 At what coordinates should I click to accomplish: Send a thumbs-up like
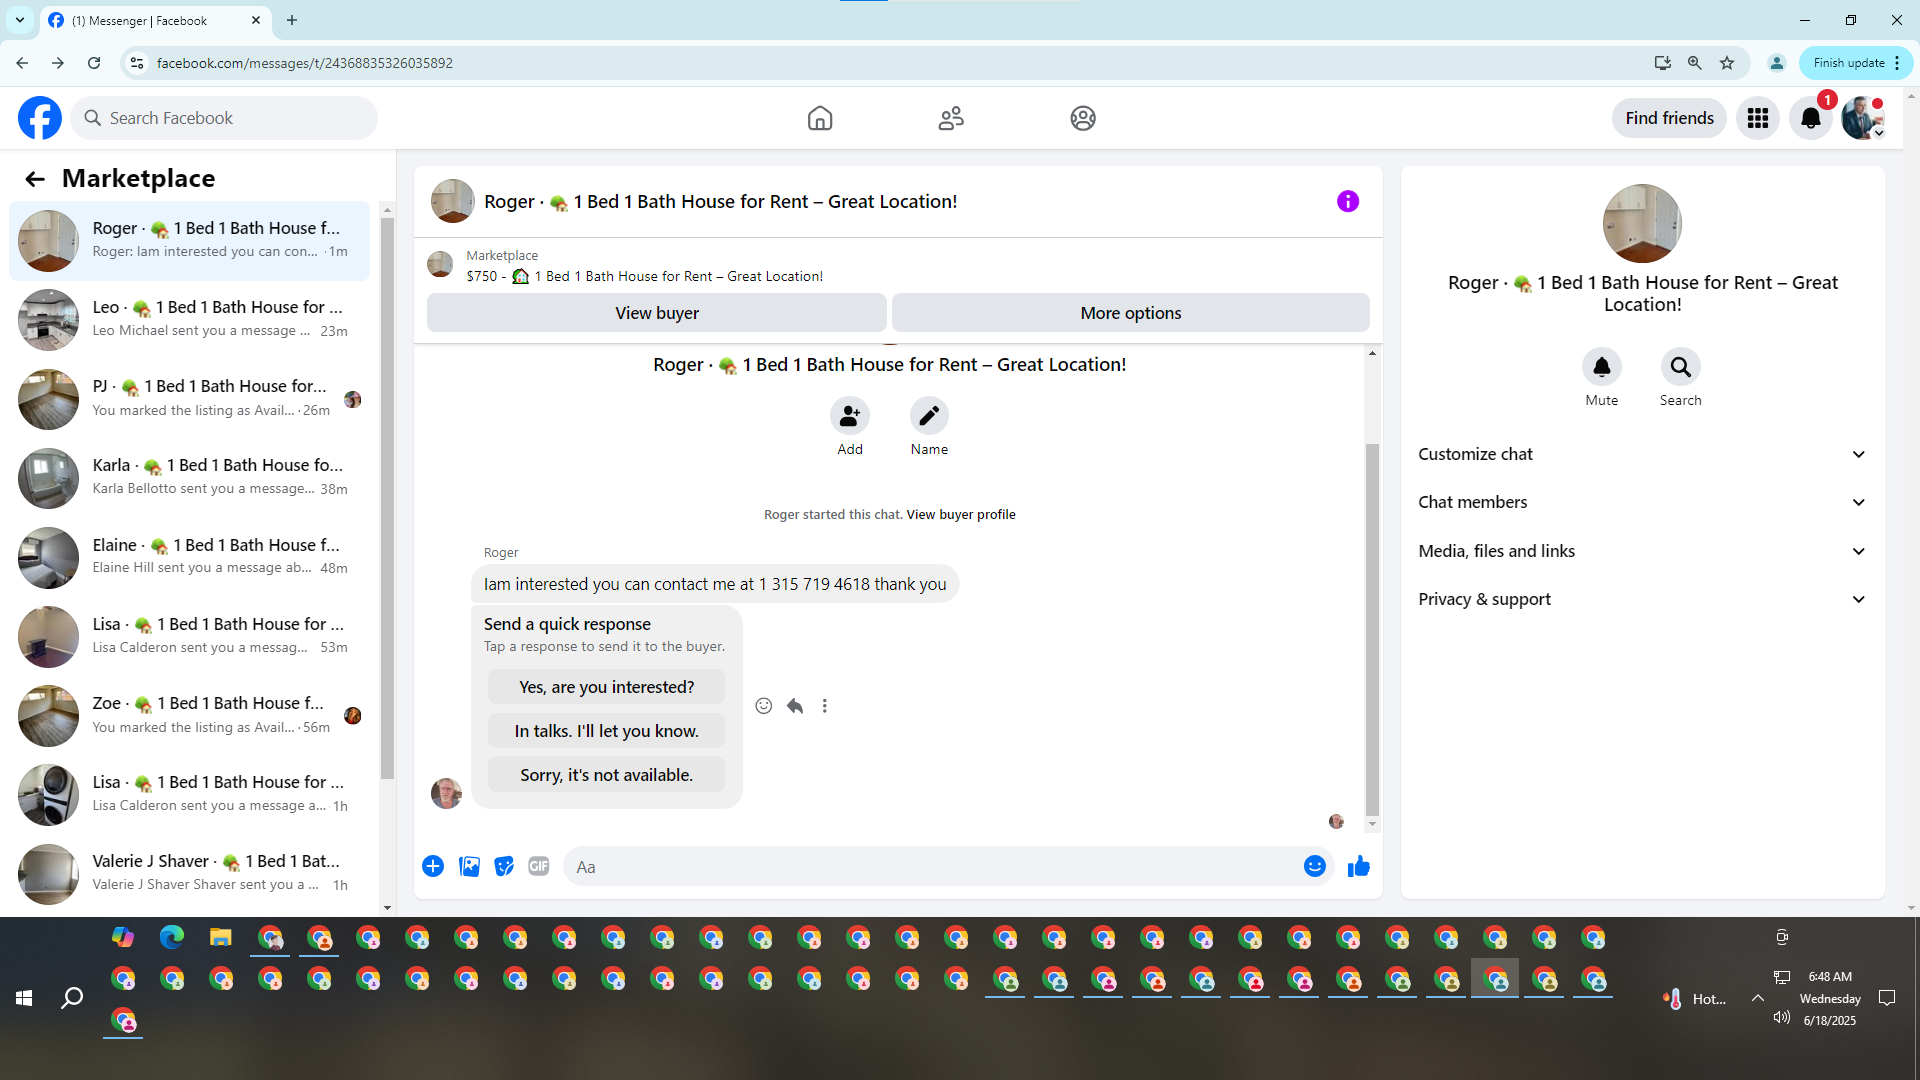coord(1359,867)
